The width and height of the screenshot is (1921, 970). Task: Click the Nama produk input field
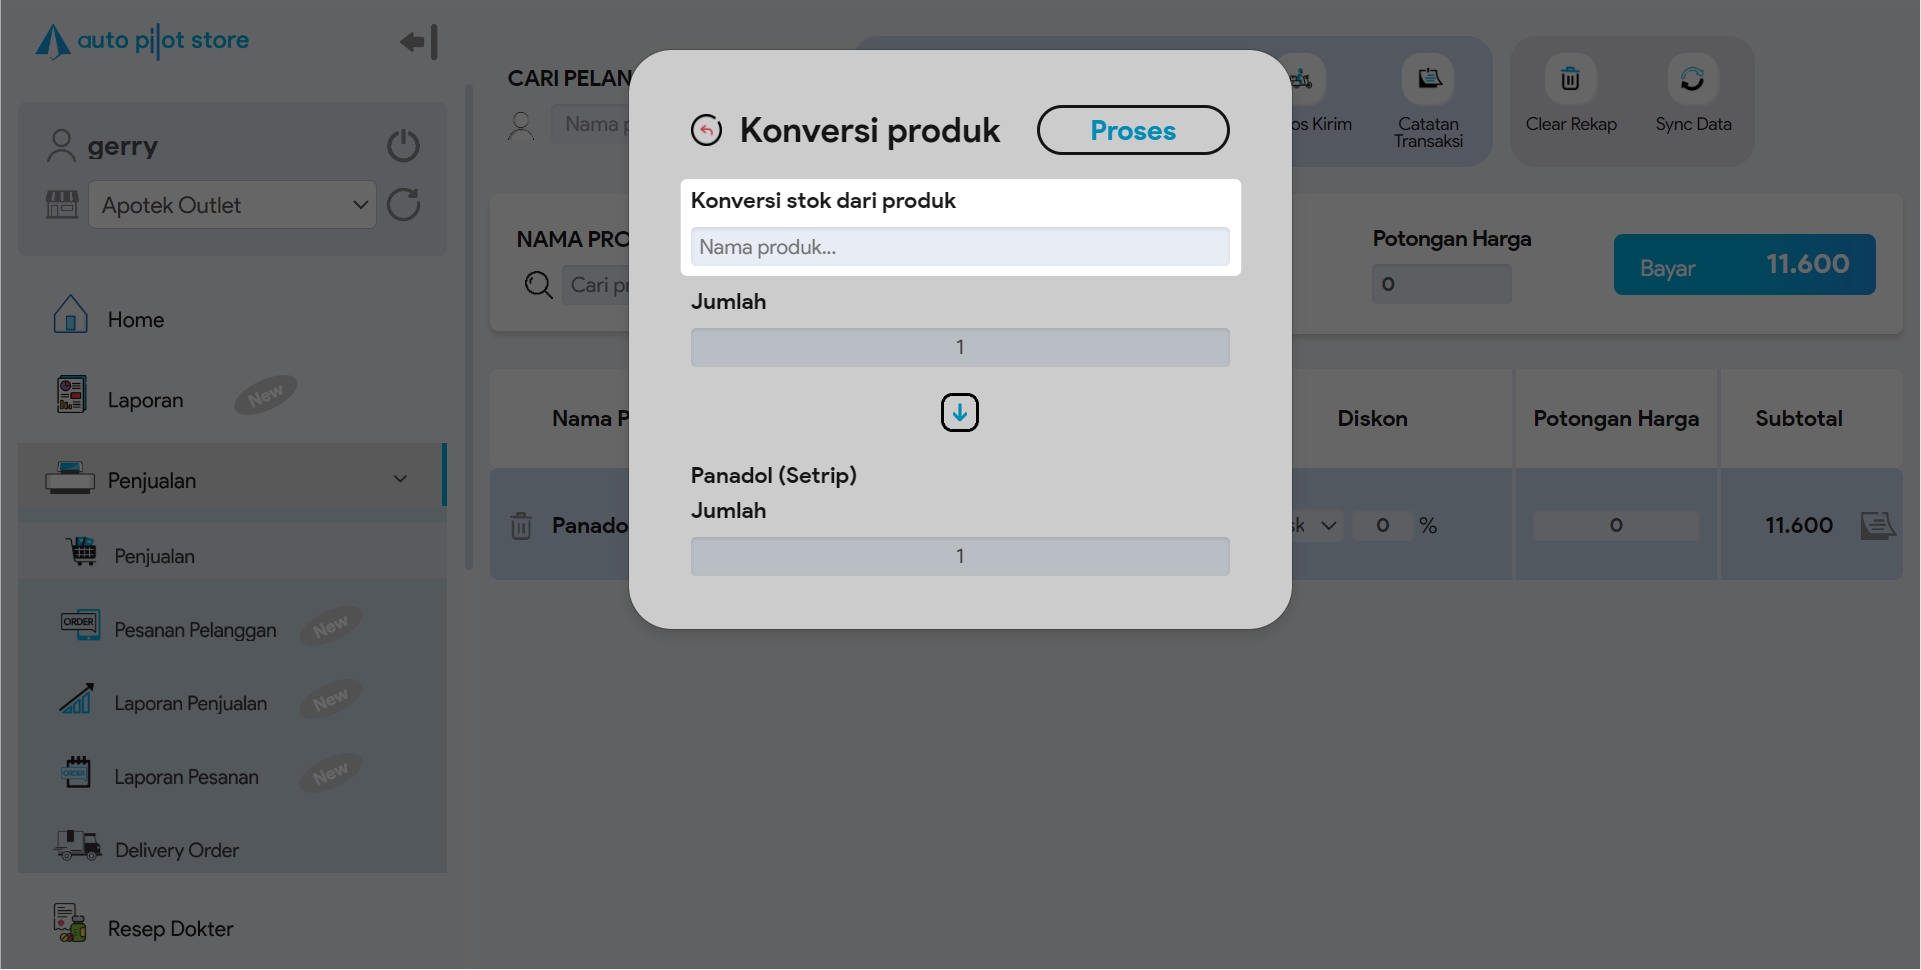[959, 247]
